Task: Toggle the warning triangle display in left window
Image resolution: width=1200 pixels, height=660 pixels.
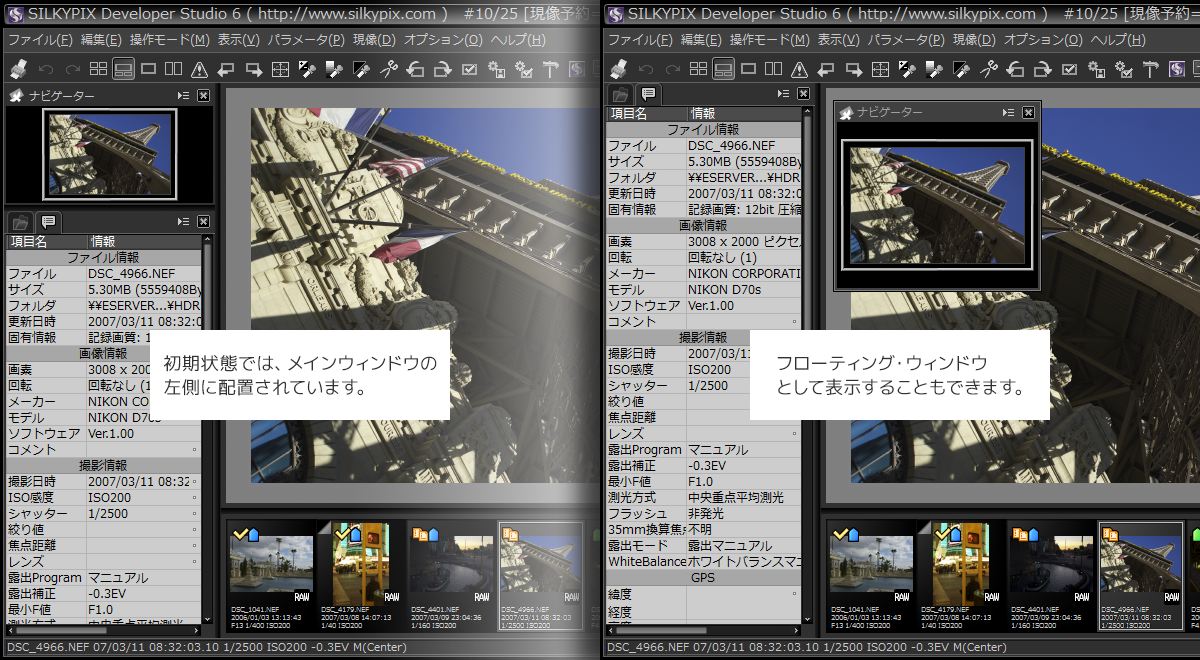Action: coord(199,69)
